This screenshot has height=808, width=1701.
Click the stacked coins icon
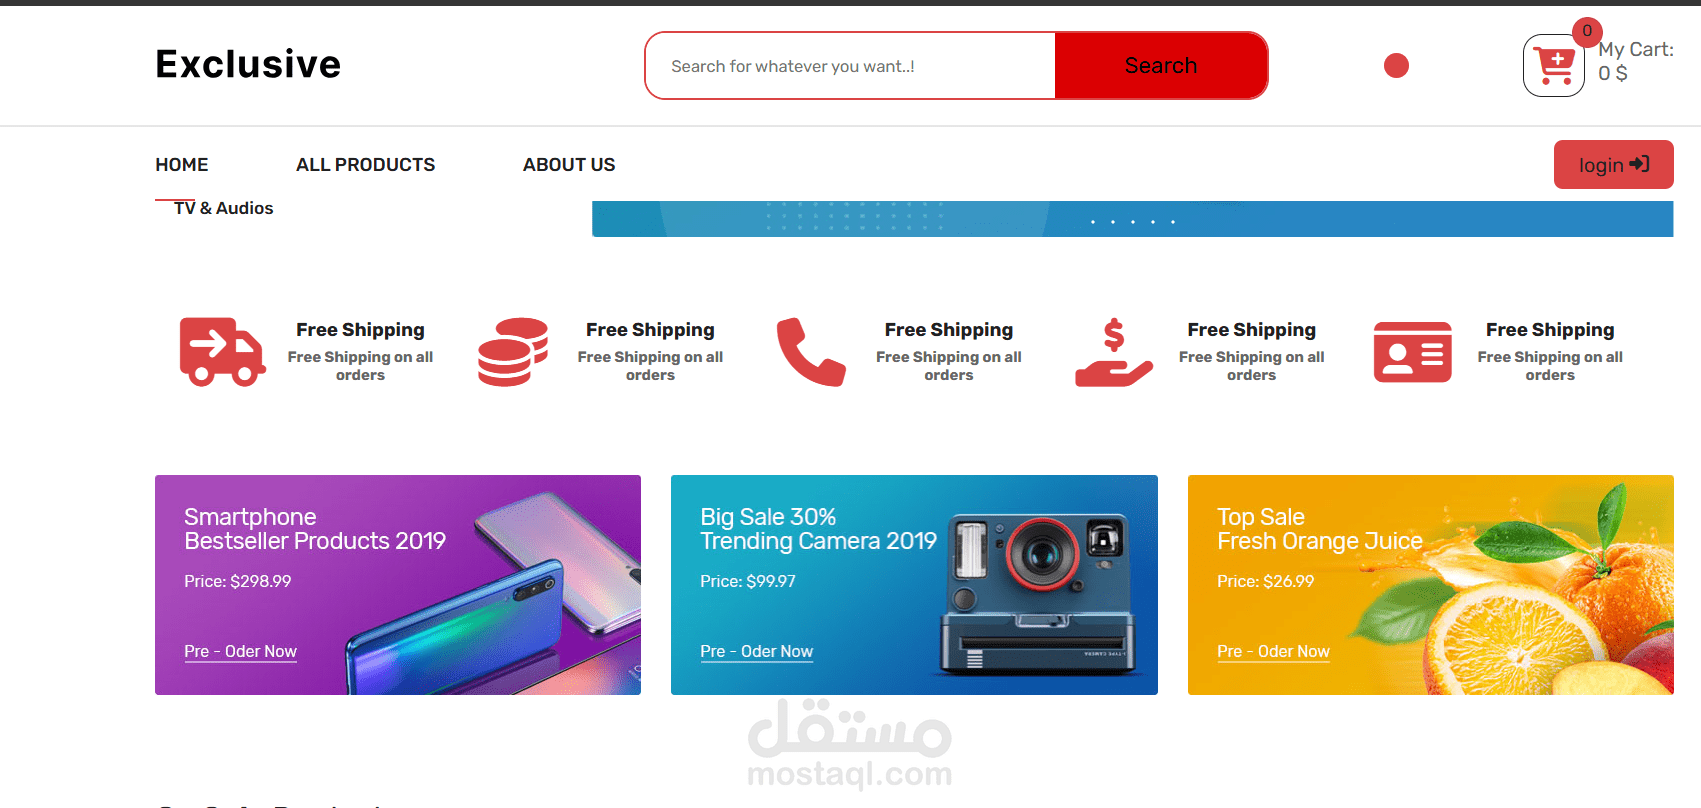click(513, 352)
